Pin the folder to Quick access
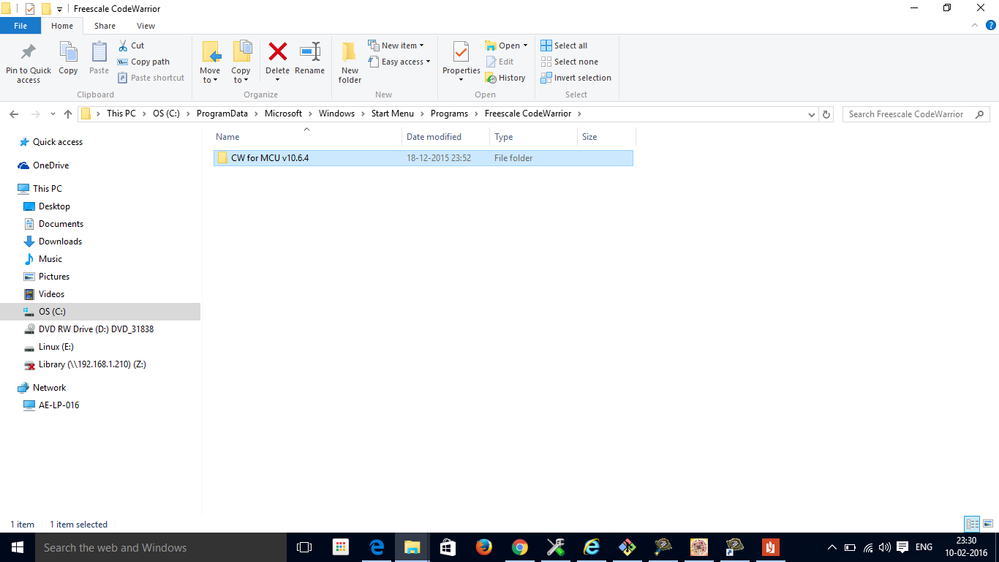Viewport: 999px width, 562px height. tap(28, 62)
